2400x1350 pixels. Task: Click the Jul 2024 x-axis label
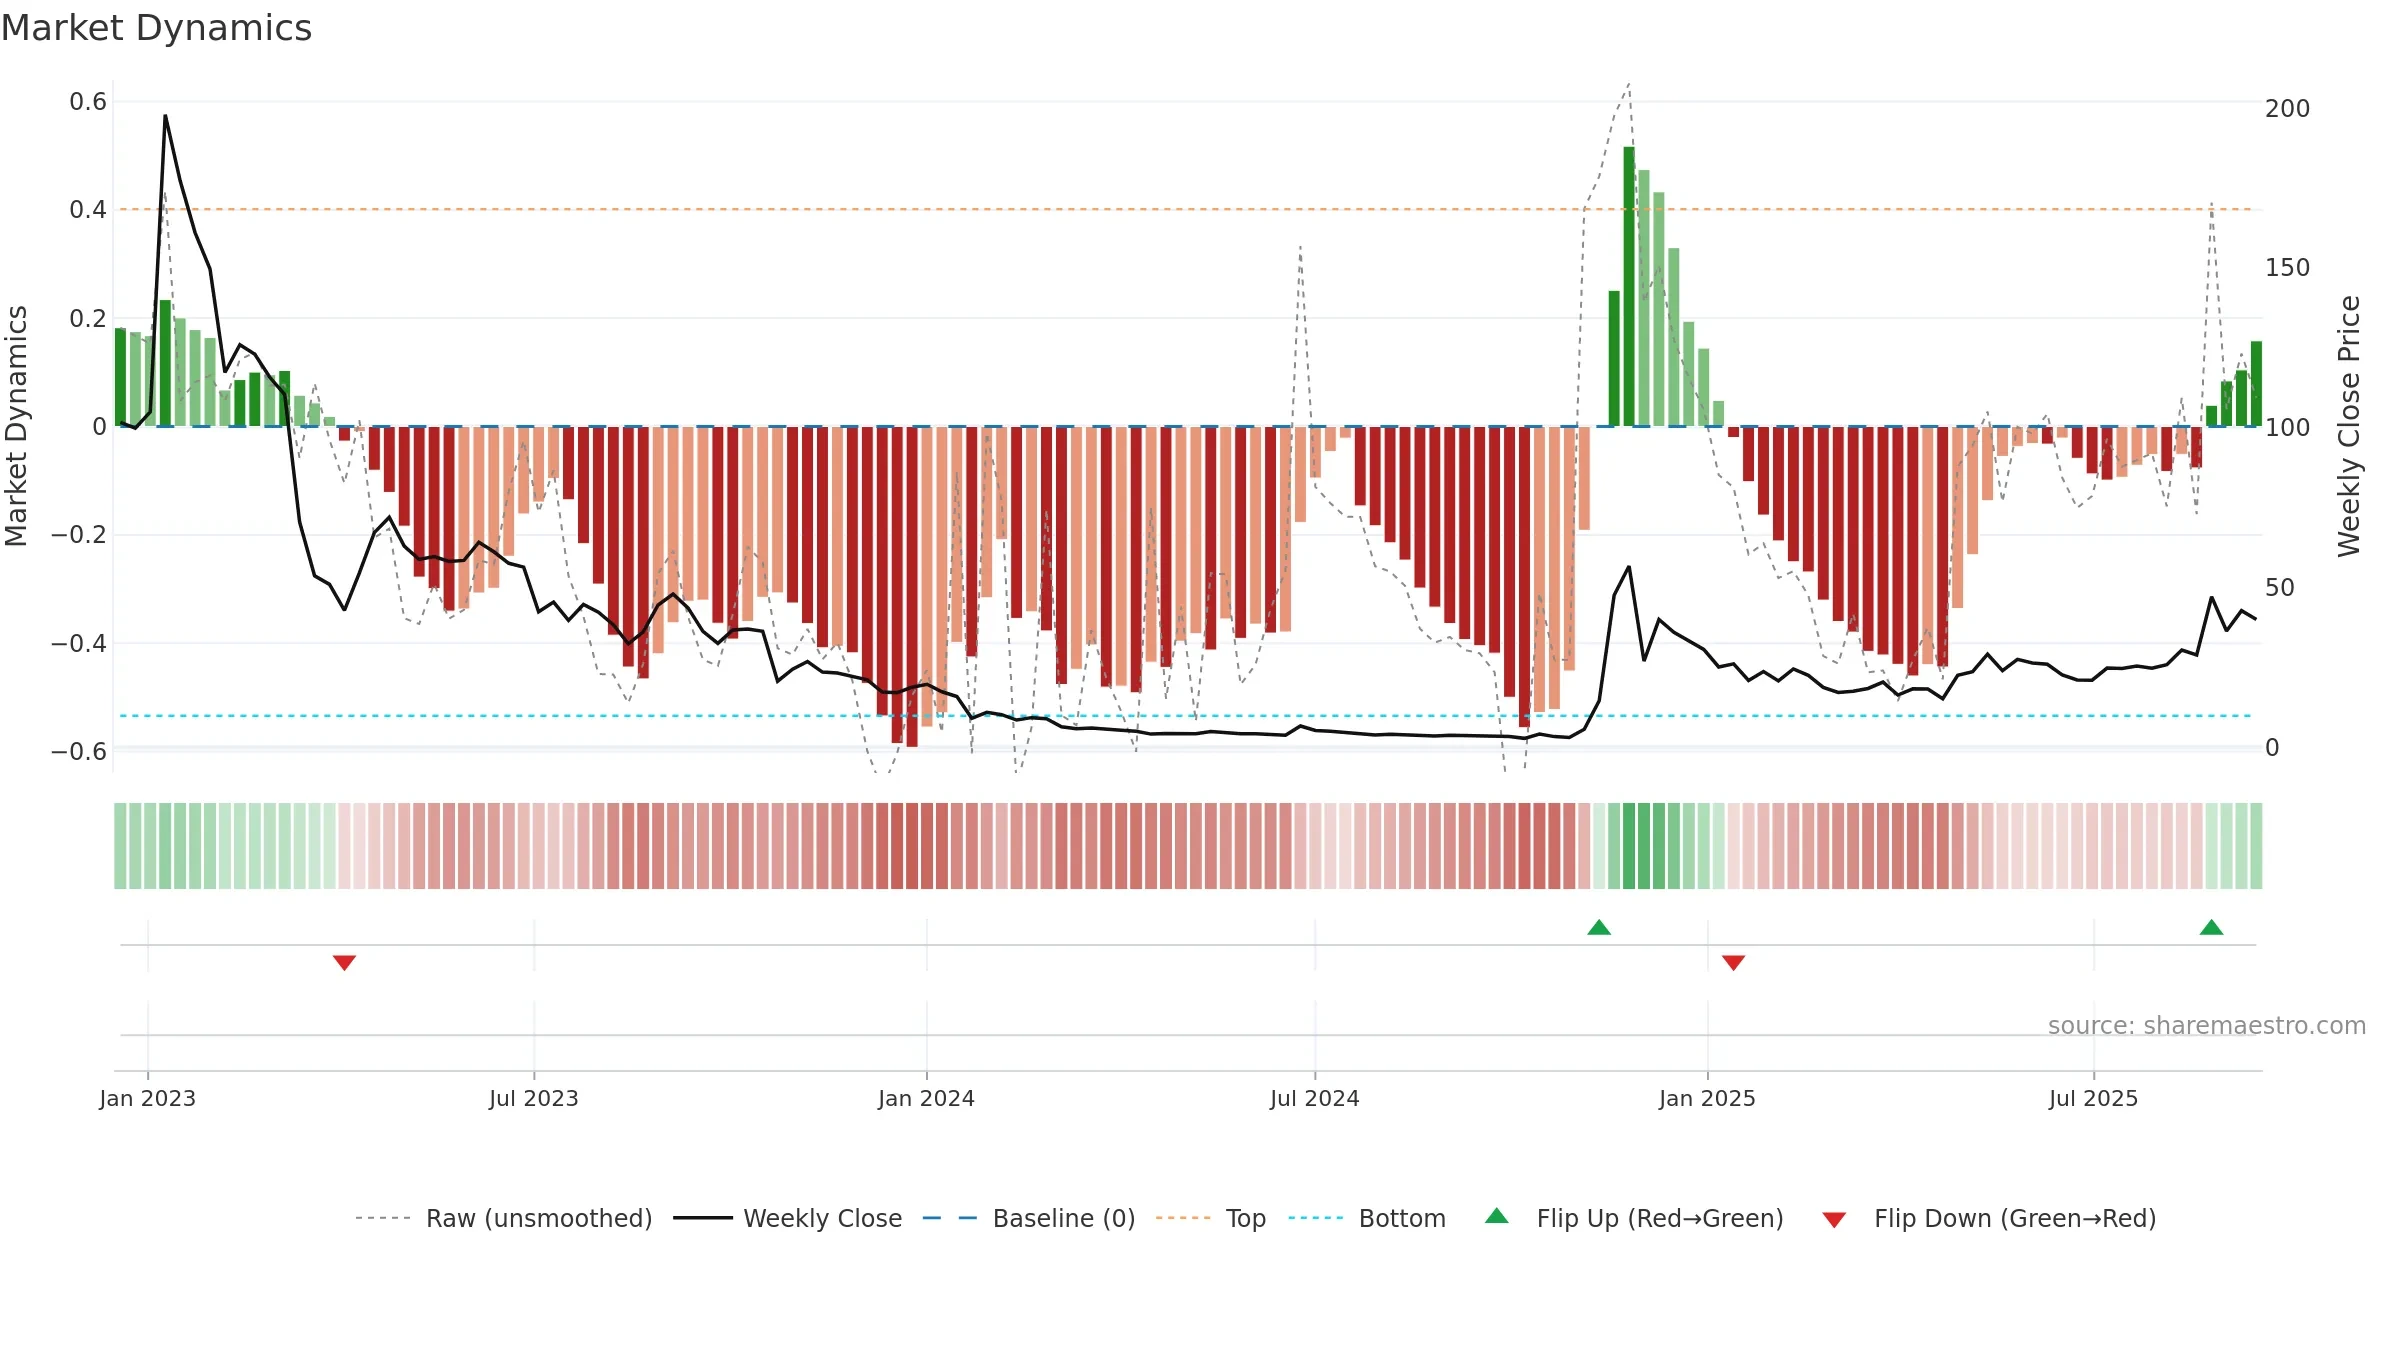[1315, 1098]
